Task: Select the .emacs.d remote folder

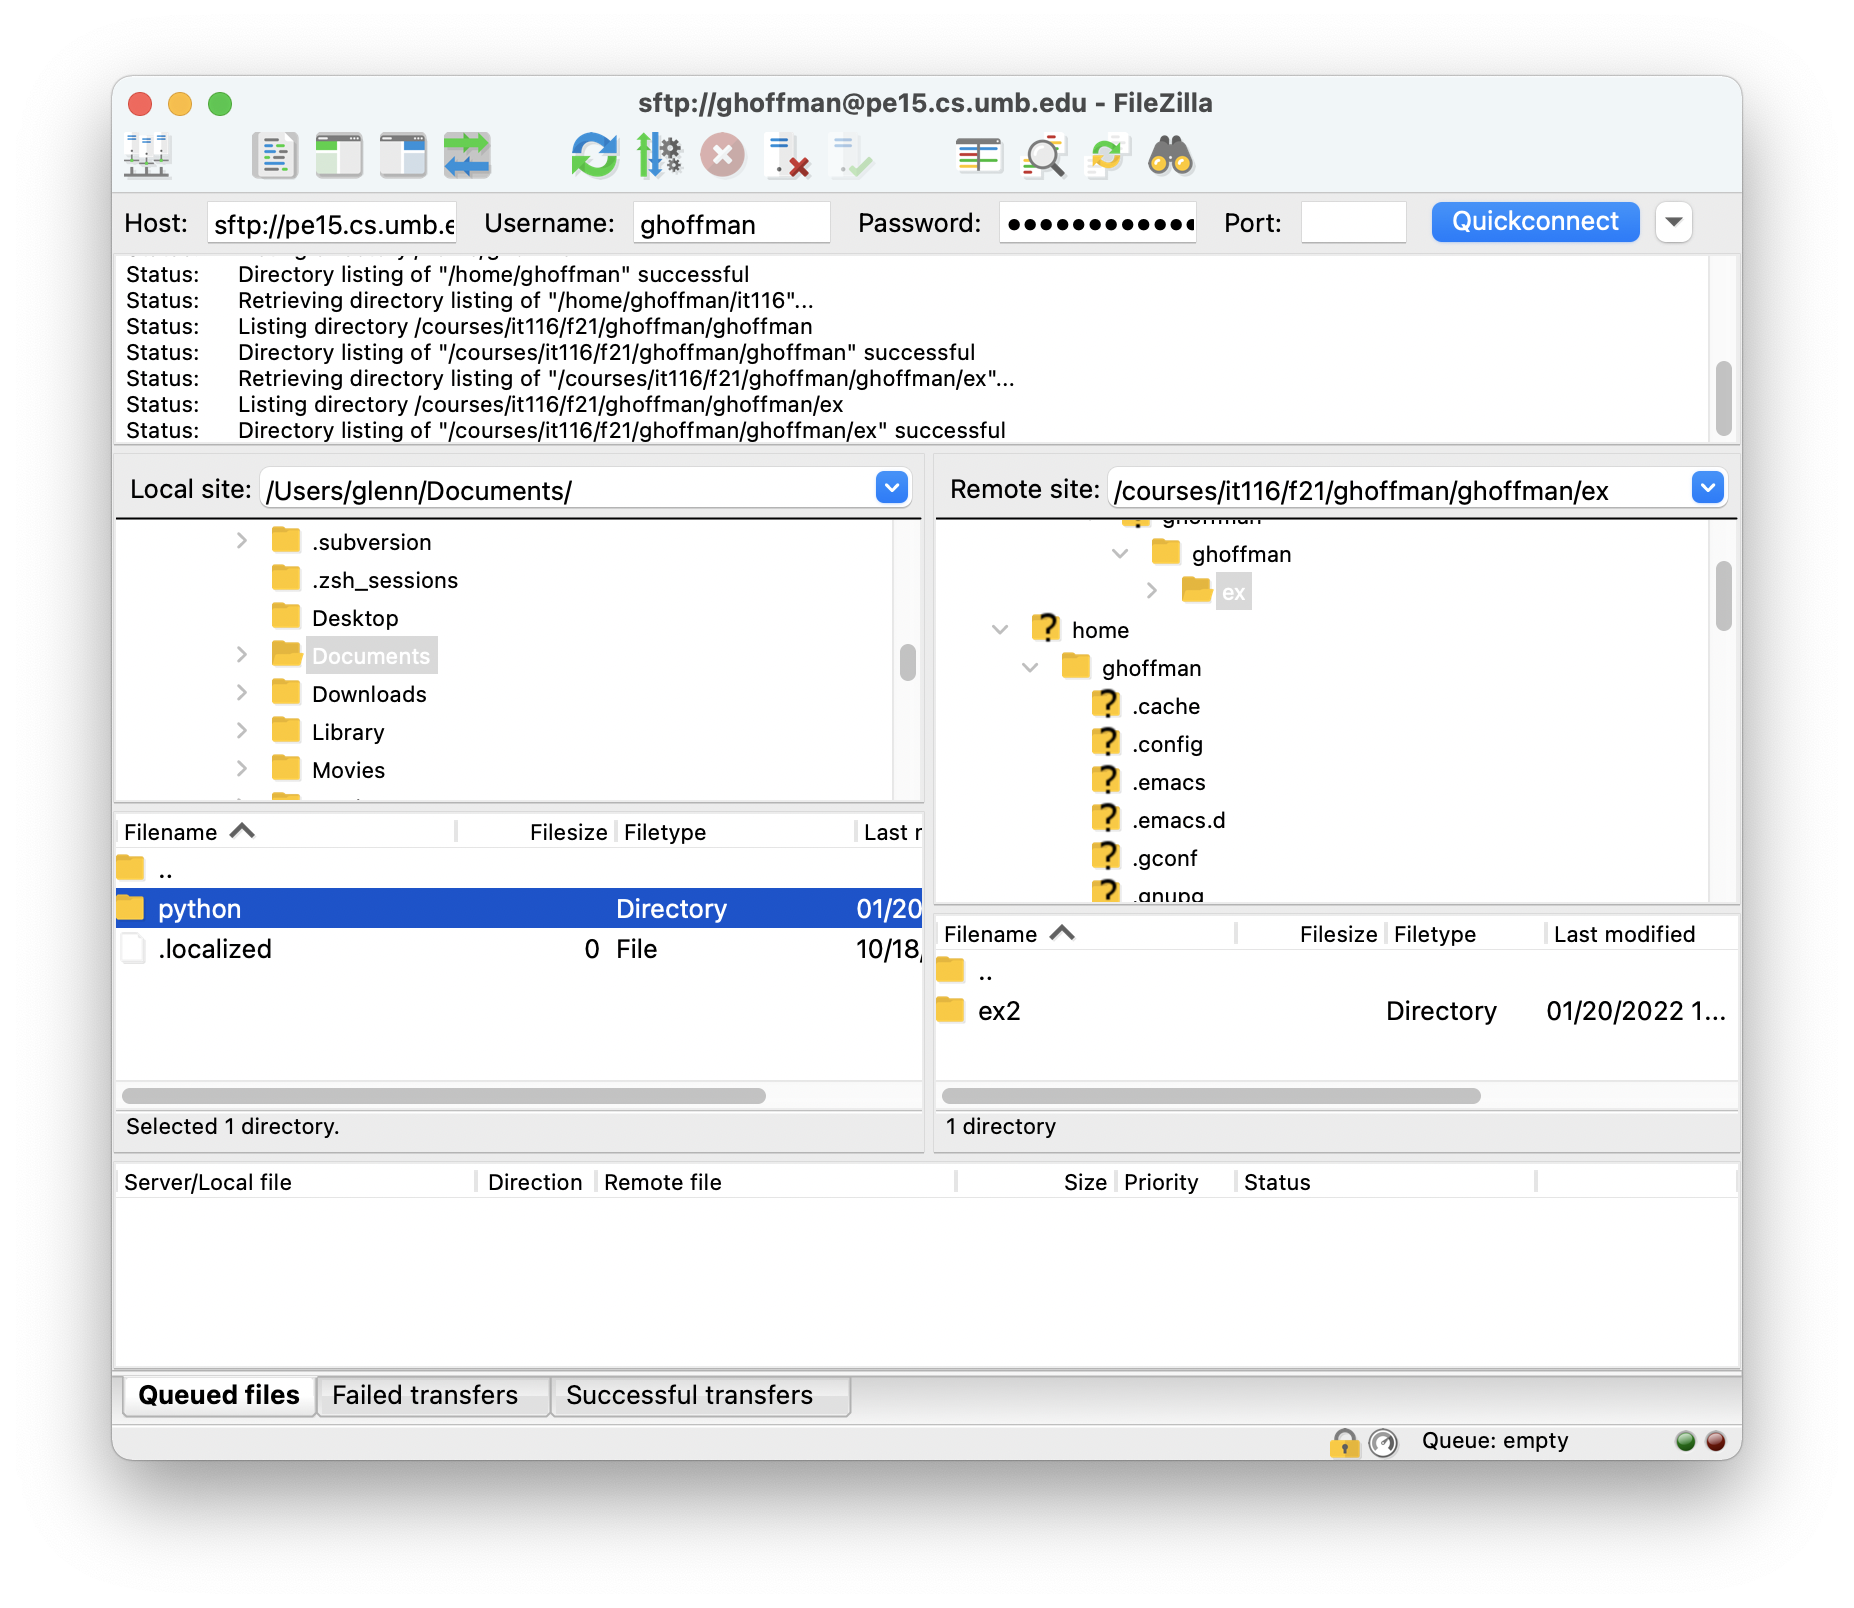Action: pyautogui.click(x=1178, y=820)
